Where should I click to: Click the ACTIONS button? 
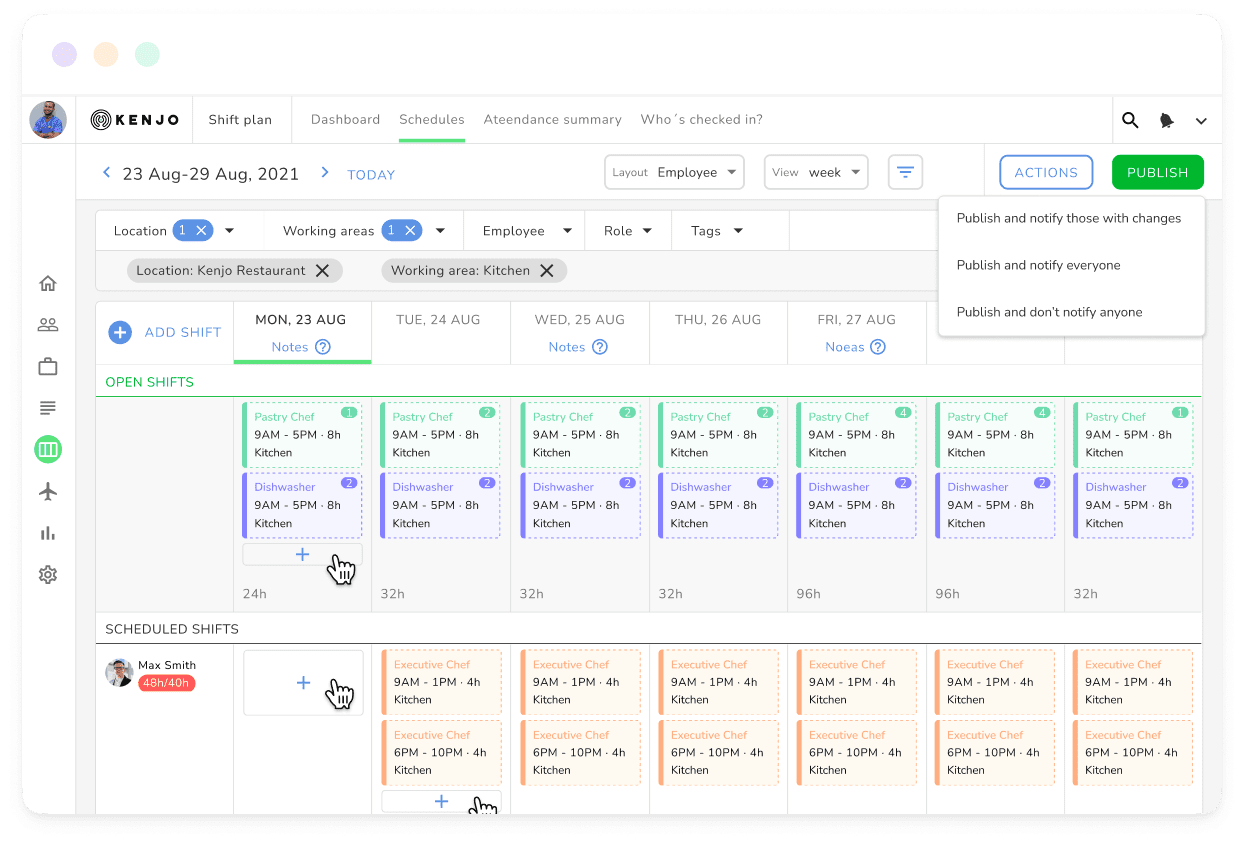click(x=1046, y=172)
